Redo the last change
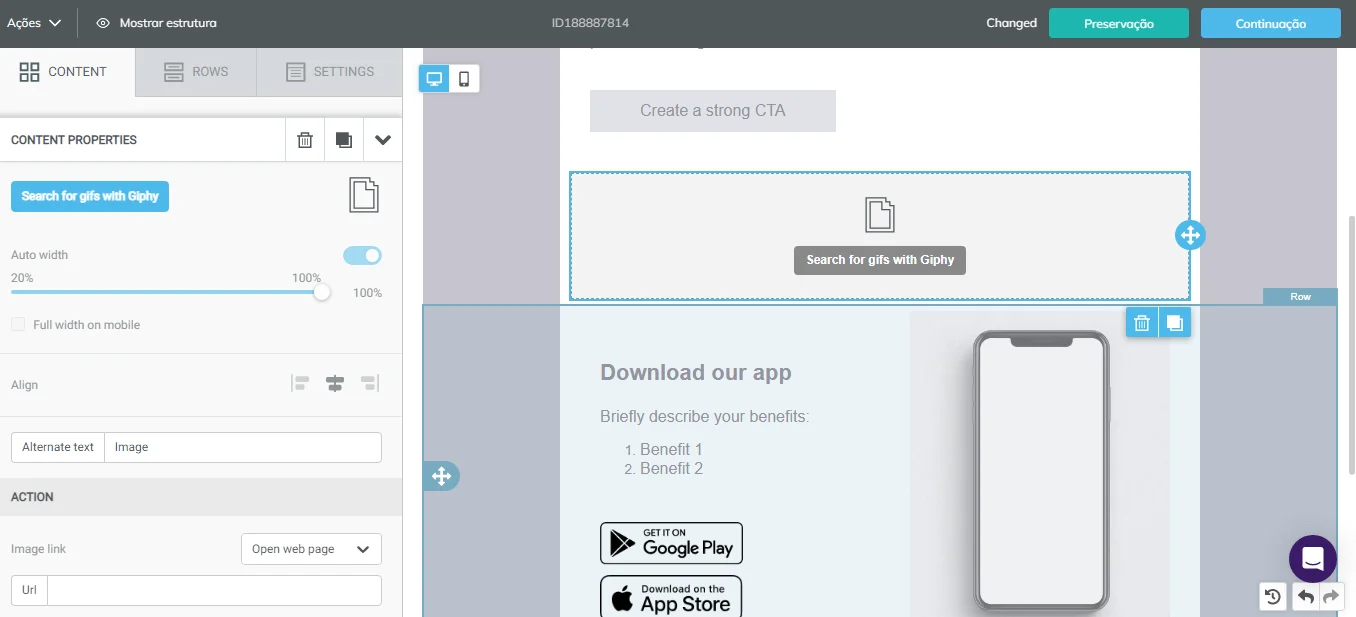1356x617 pixels. 1331,597
